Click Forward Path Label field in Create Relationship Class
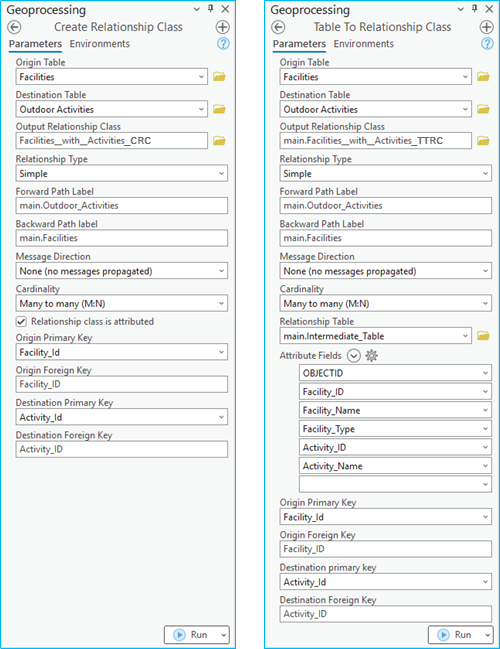Screen dimensions: 500x649 (x=122, y=206)
